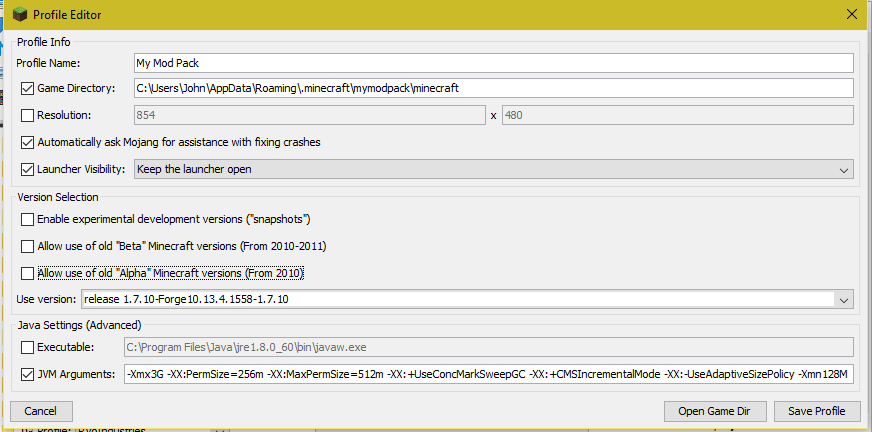Allow old Alpha Minecraft versions
The height and width of the screenshot is (432, 872).
(27, 273)
